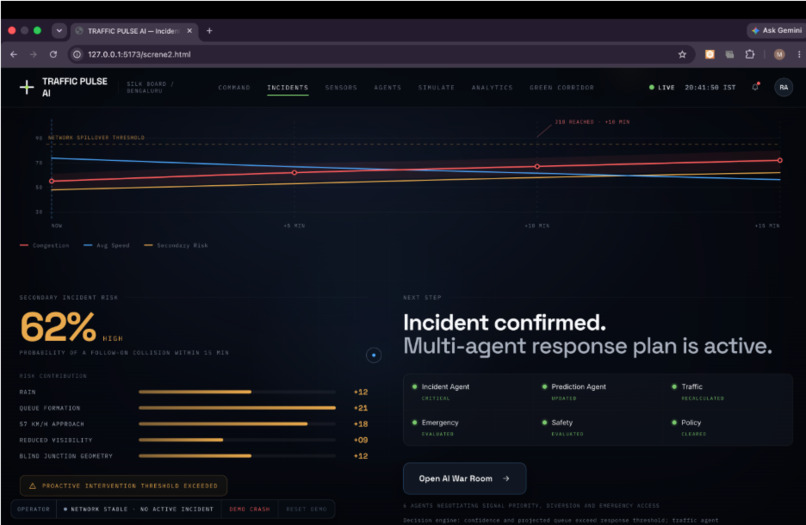The width and height of the screenshot is (806, 525).
Task: Switch to the COMMAND nav tab
Action: click(x=234, y=87)
